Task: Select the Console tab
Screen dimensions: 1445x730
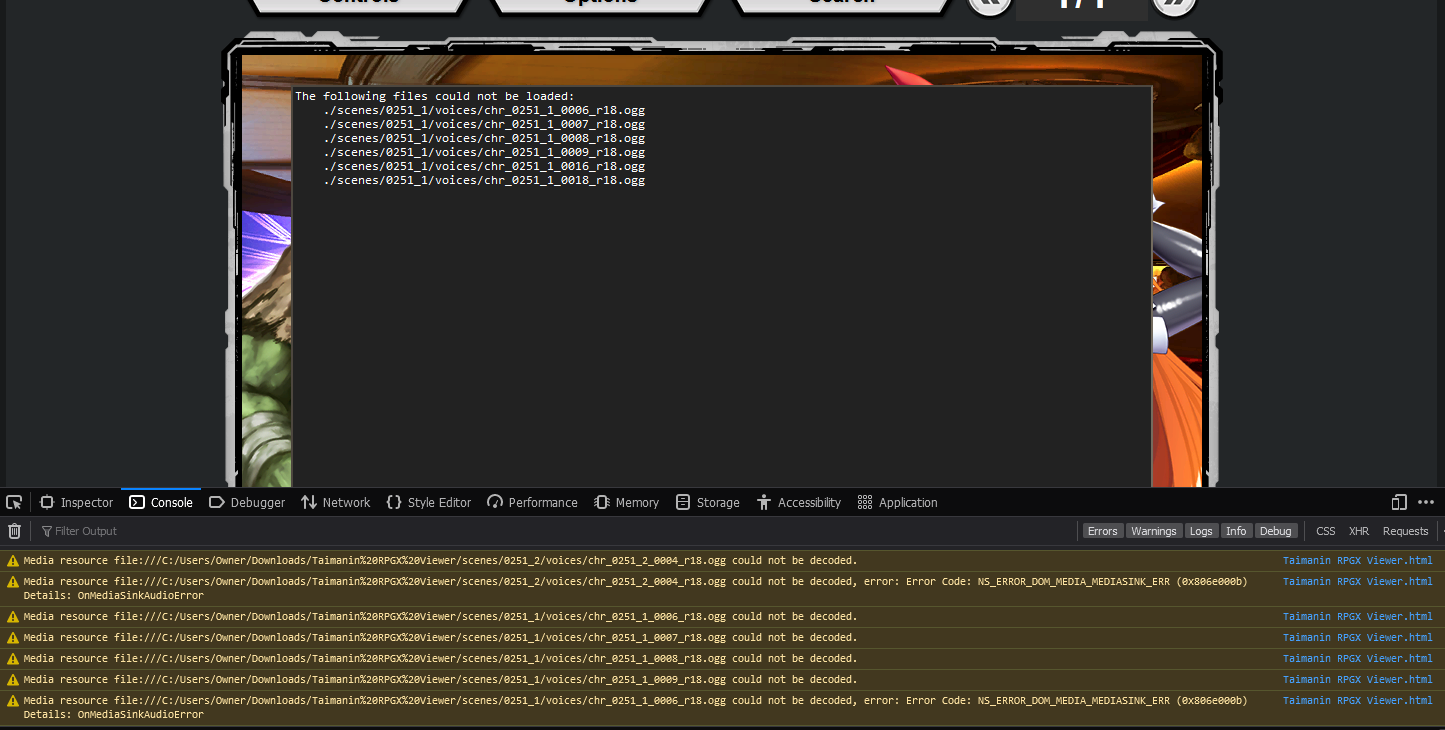Action: tap(161, 502)
